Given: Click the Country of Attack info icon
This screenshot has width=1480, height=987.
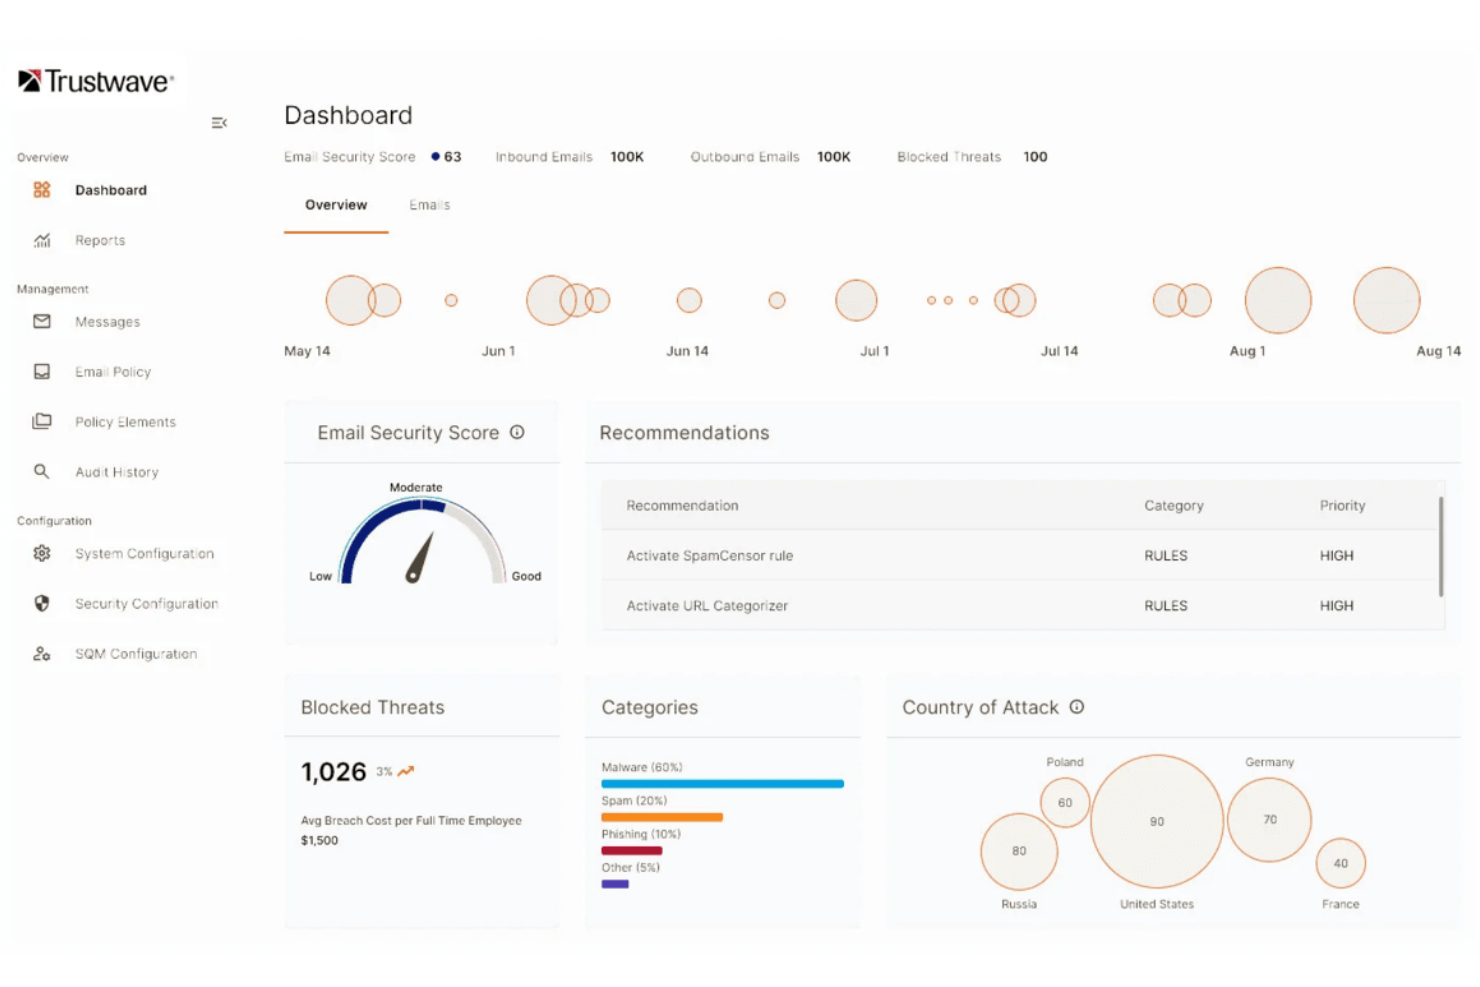Looking at the screenshot, I should click(x=1076, y=707).
